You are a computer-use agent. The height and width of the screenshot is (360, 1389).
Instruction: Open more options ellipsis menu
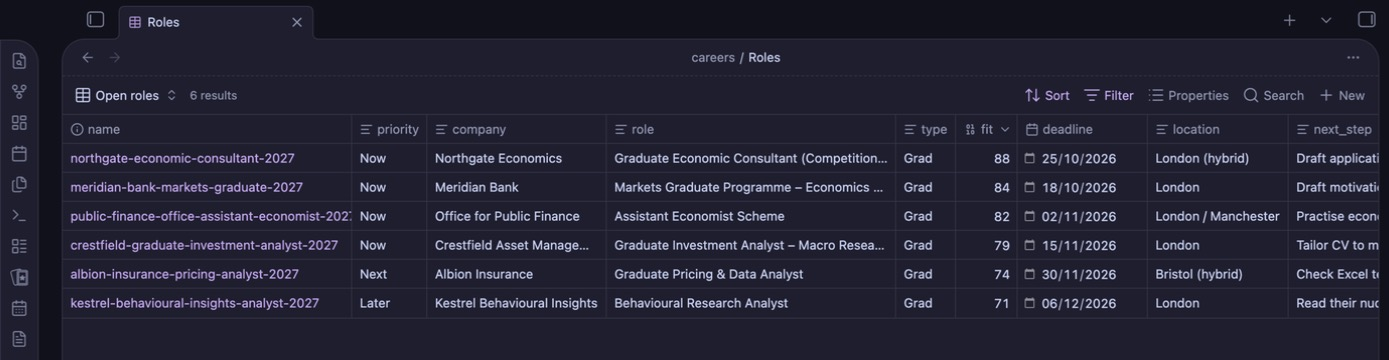1353,58
